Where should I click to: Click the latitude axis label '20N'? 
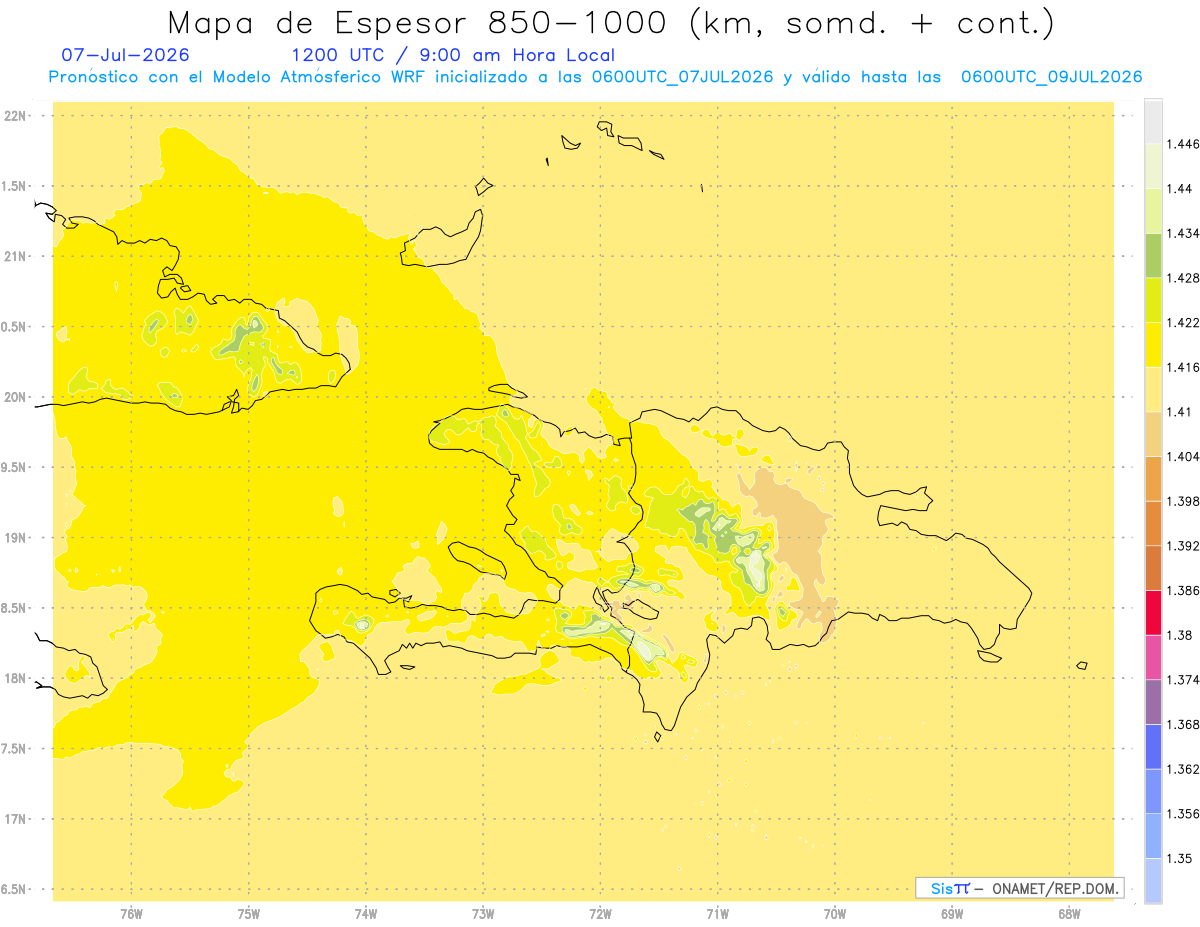(x=16, y=397)
